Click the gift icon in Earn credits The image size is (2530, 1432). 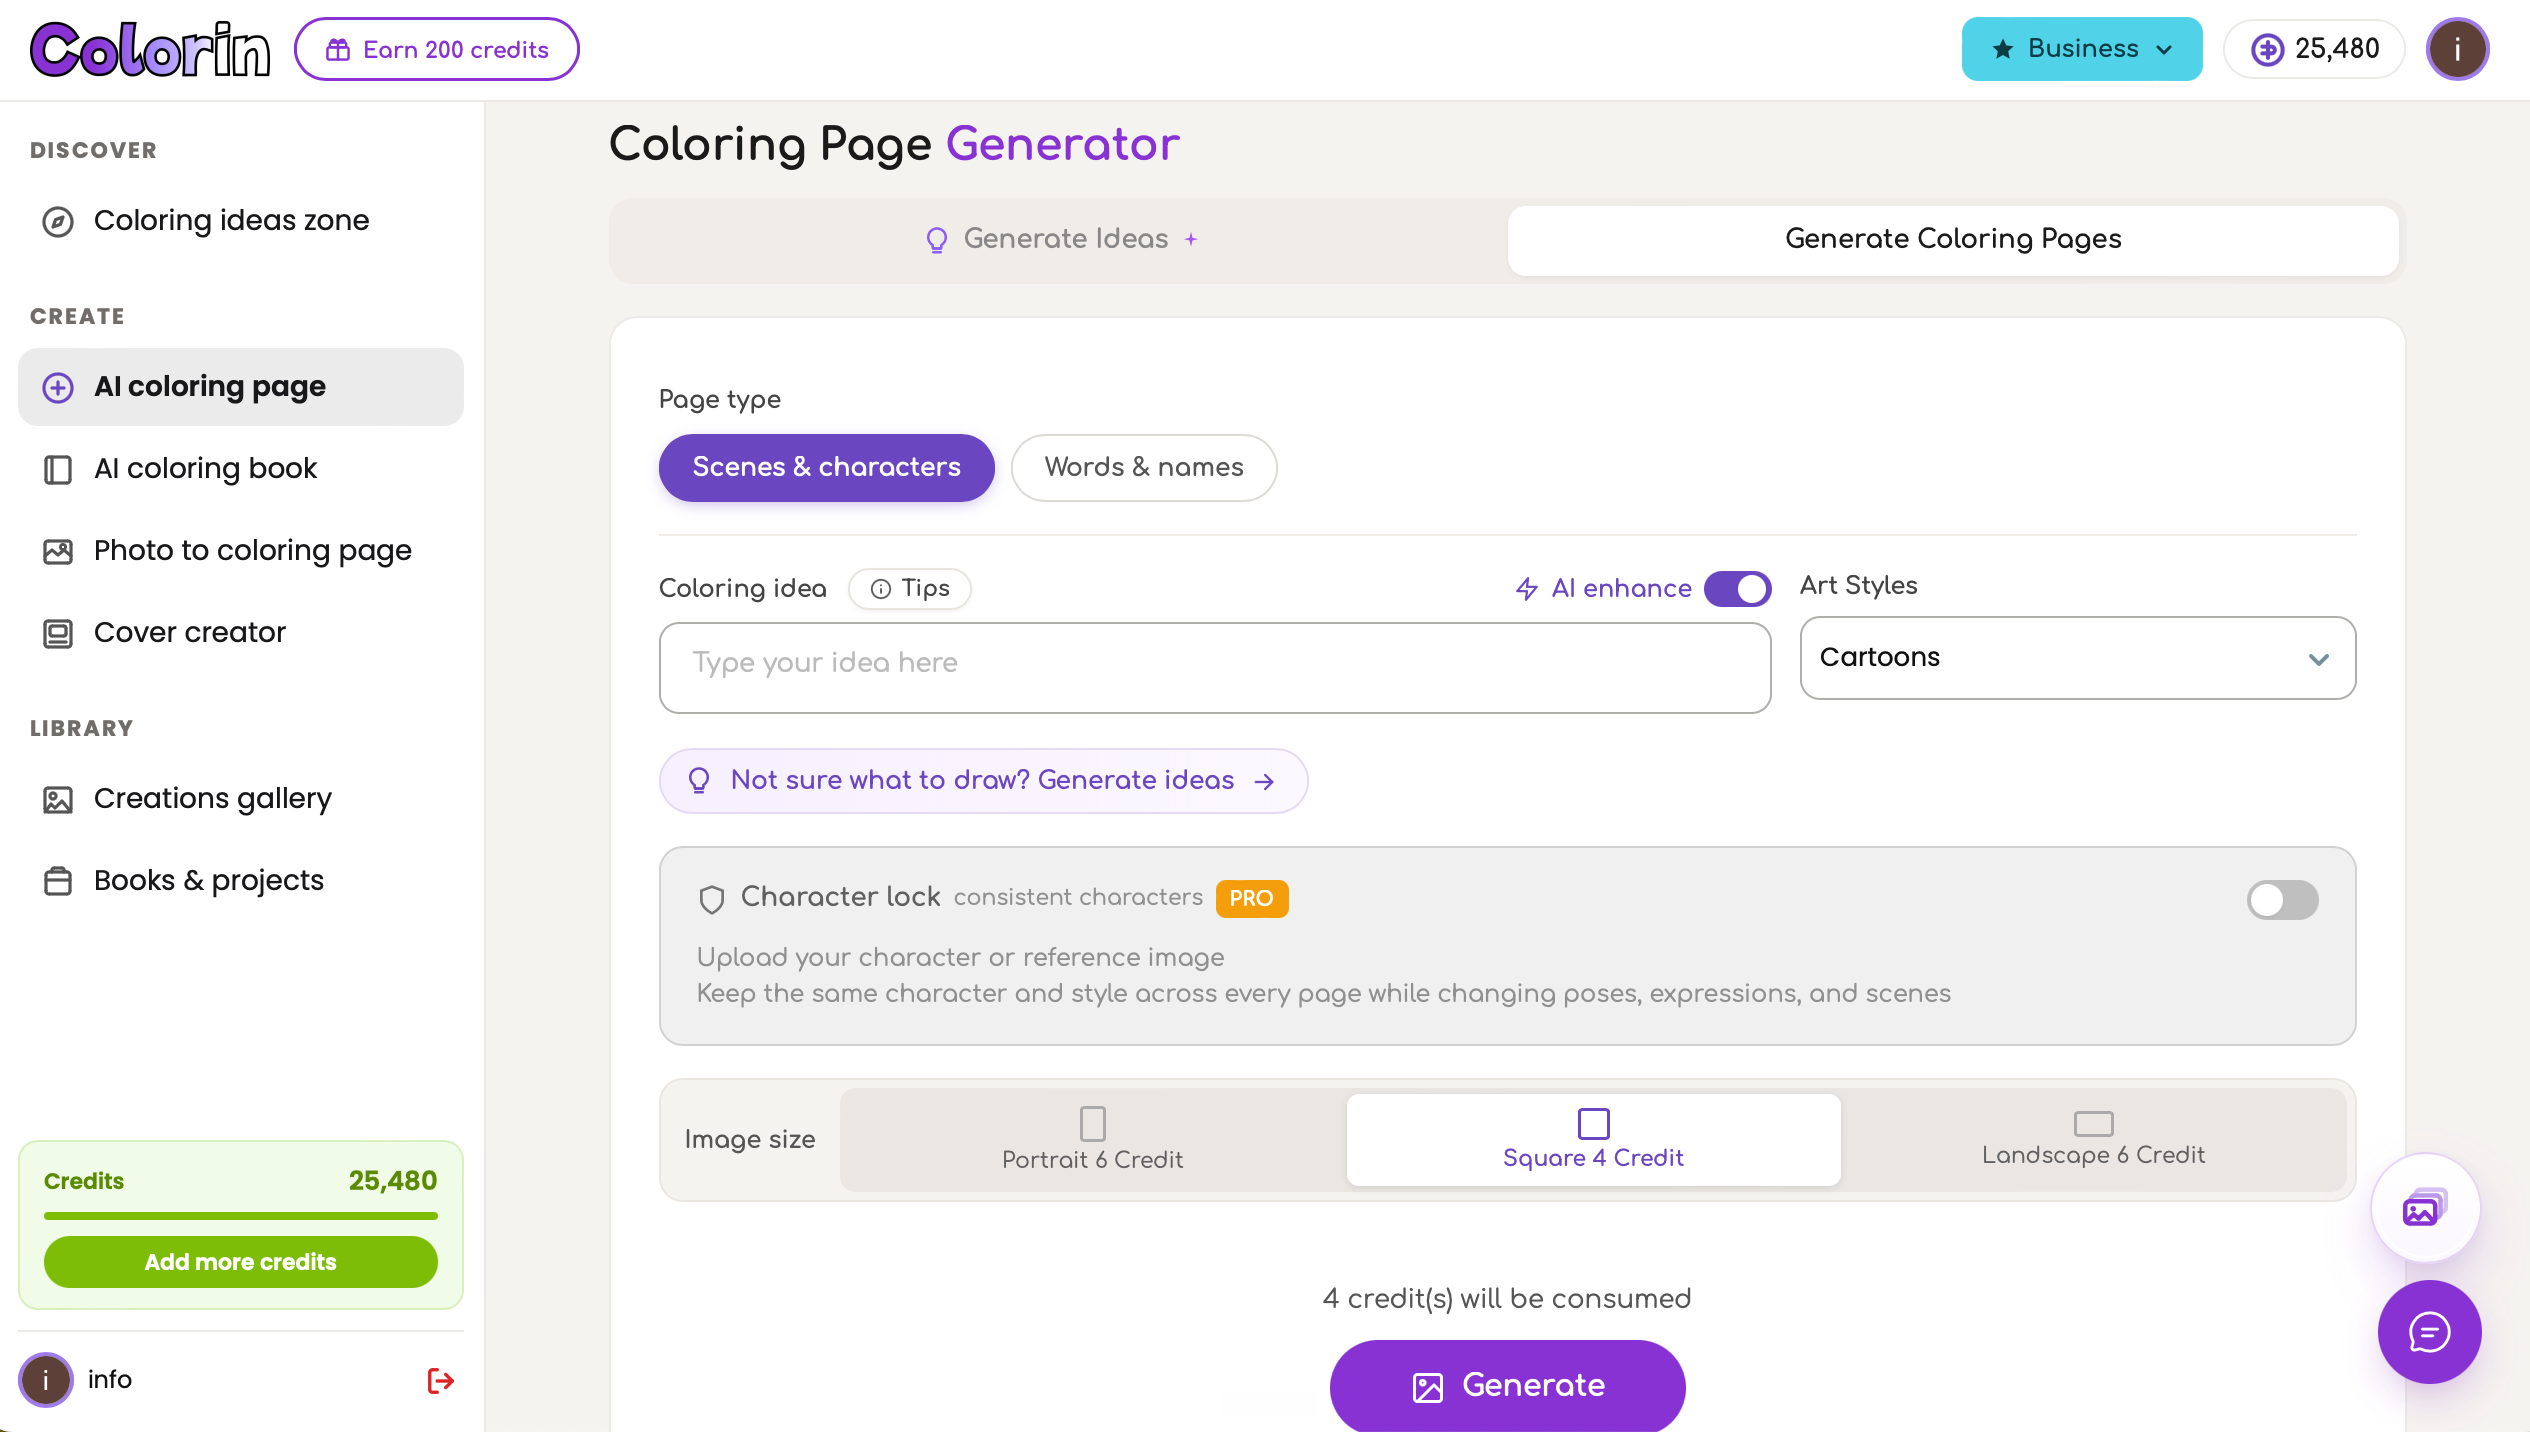point(338,50)
